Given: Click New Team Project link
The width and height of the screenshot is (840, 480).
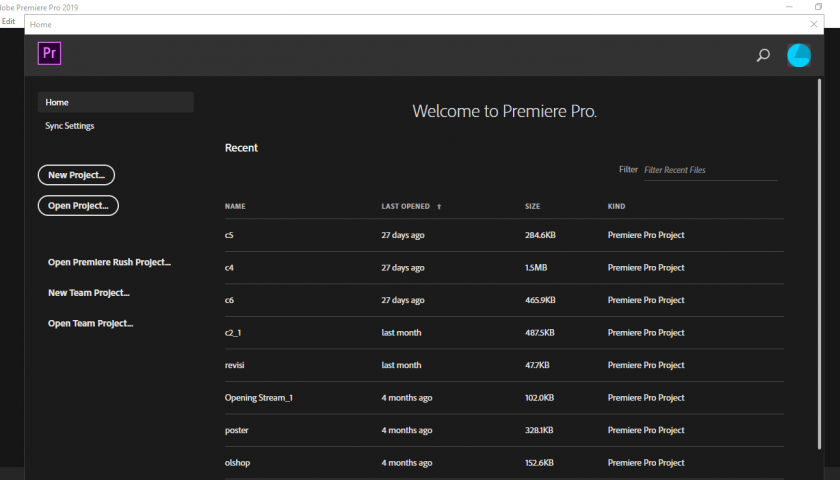Looking at the screenshot, I should coord(89,292).
